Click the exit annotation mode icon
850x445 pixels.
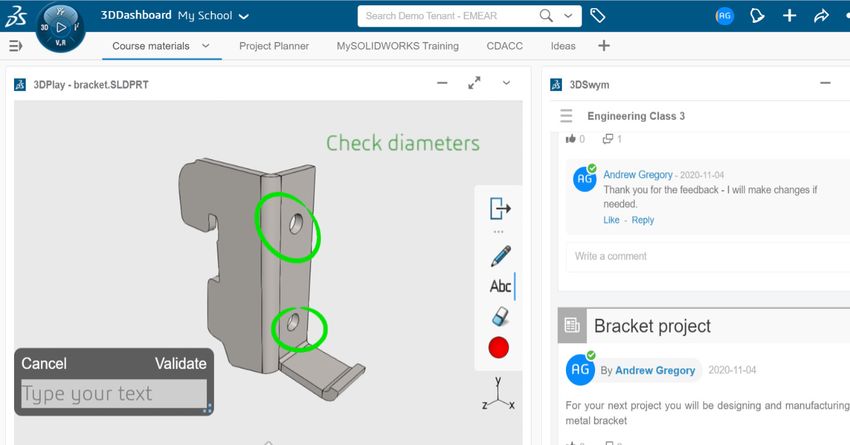pos(500,208)
